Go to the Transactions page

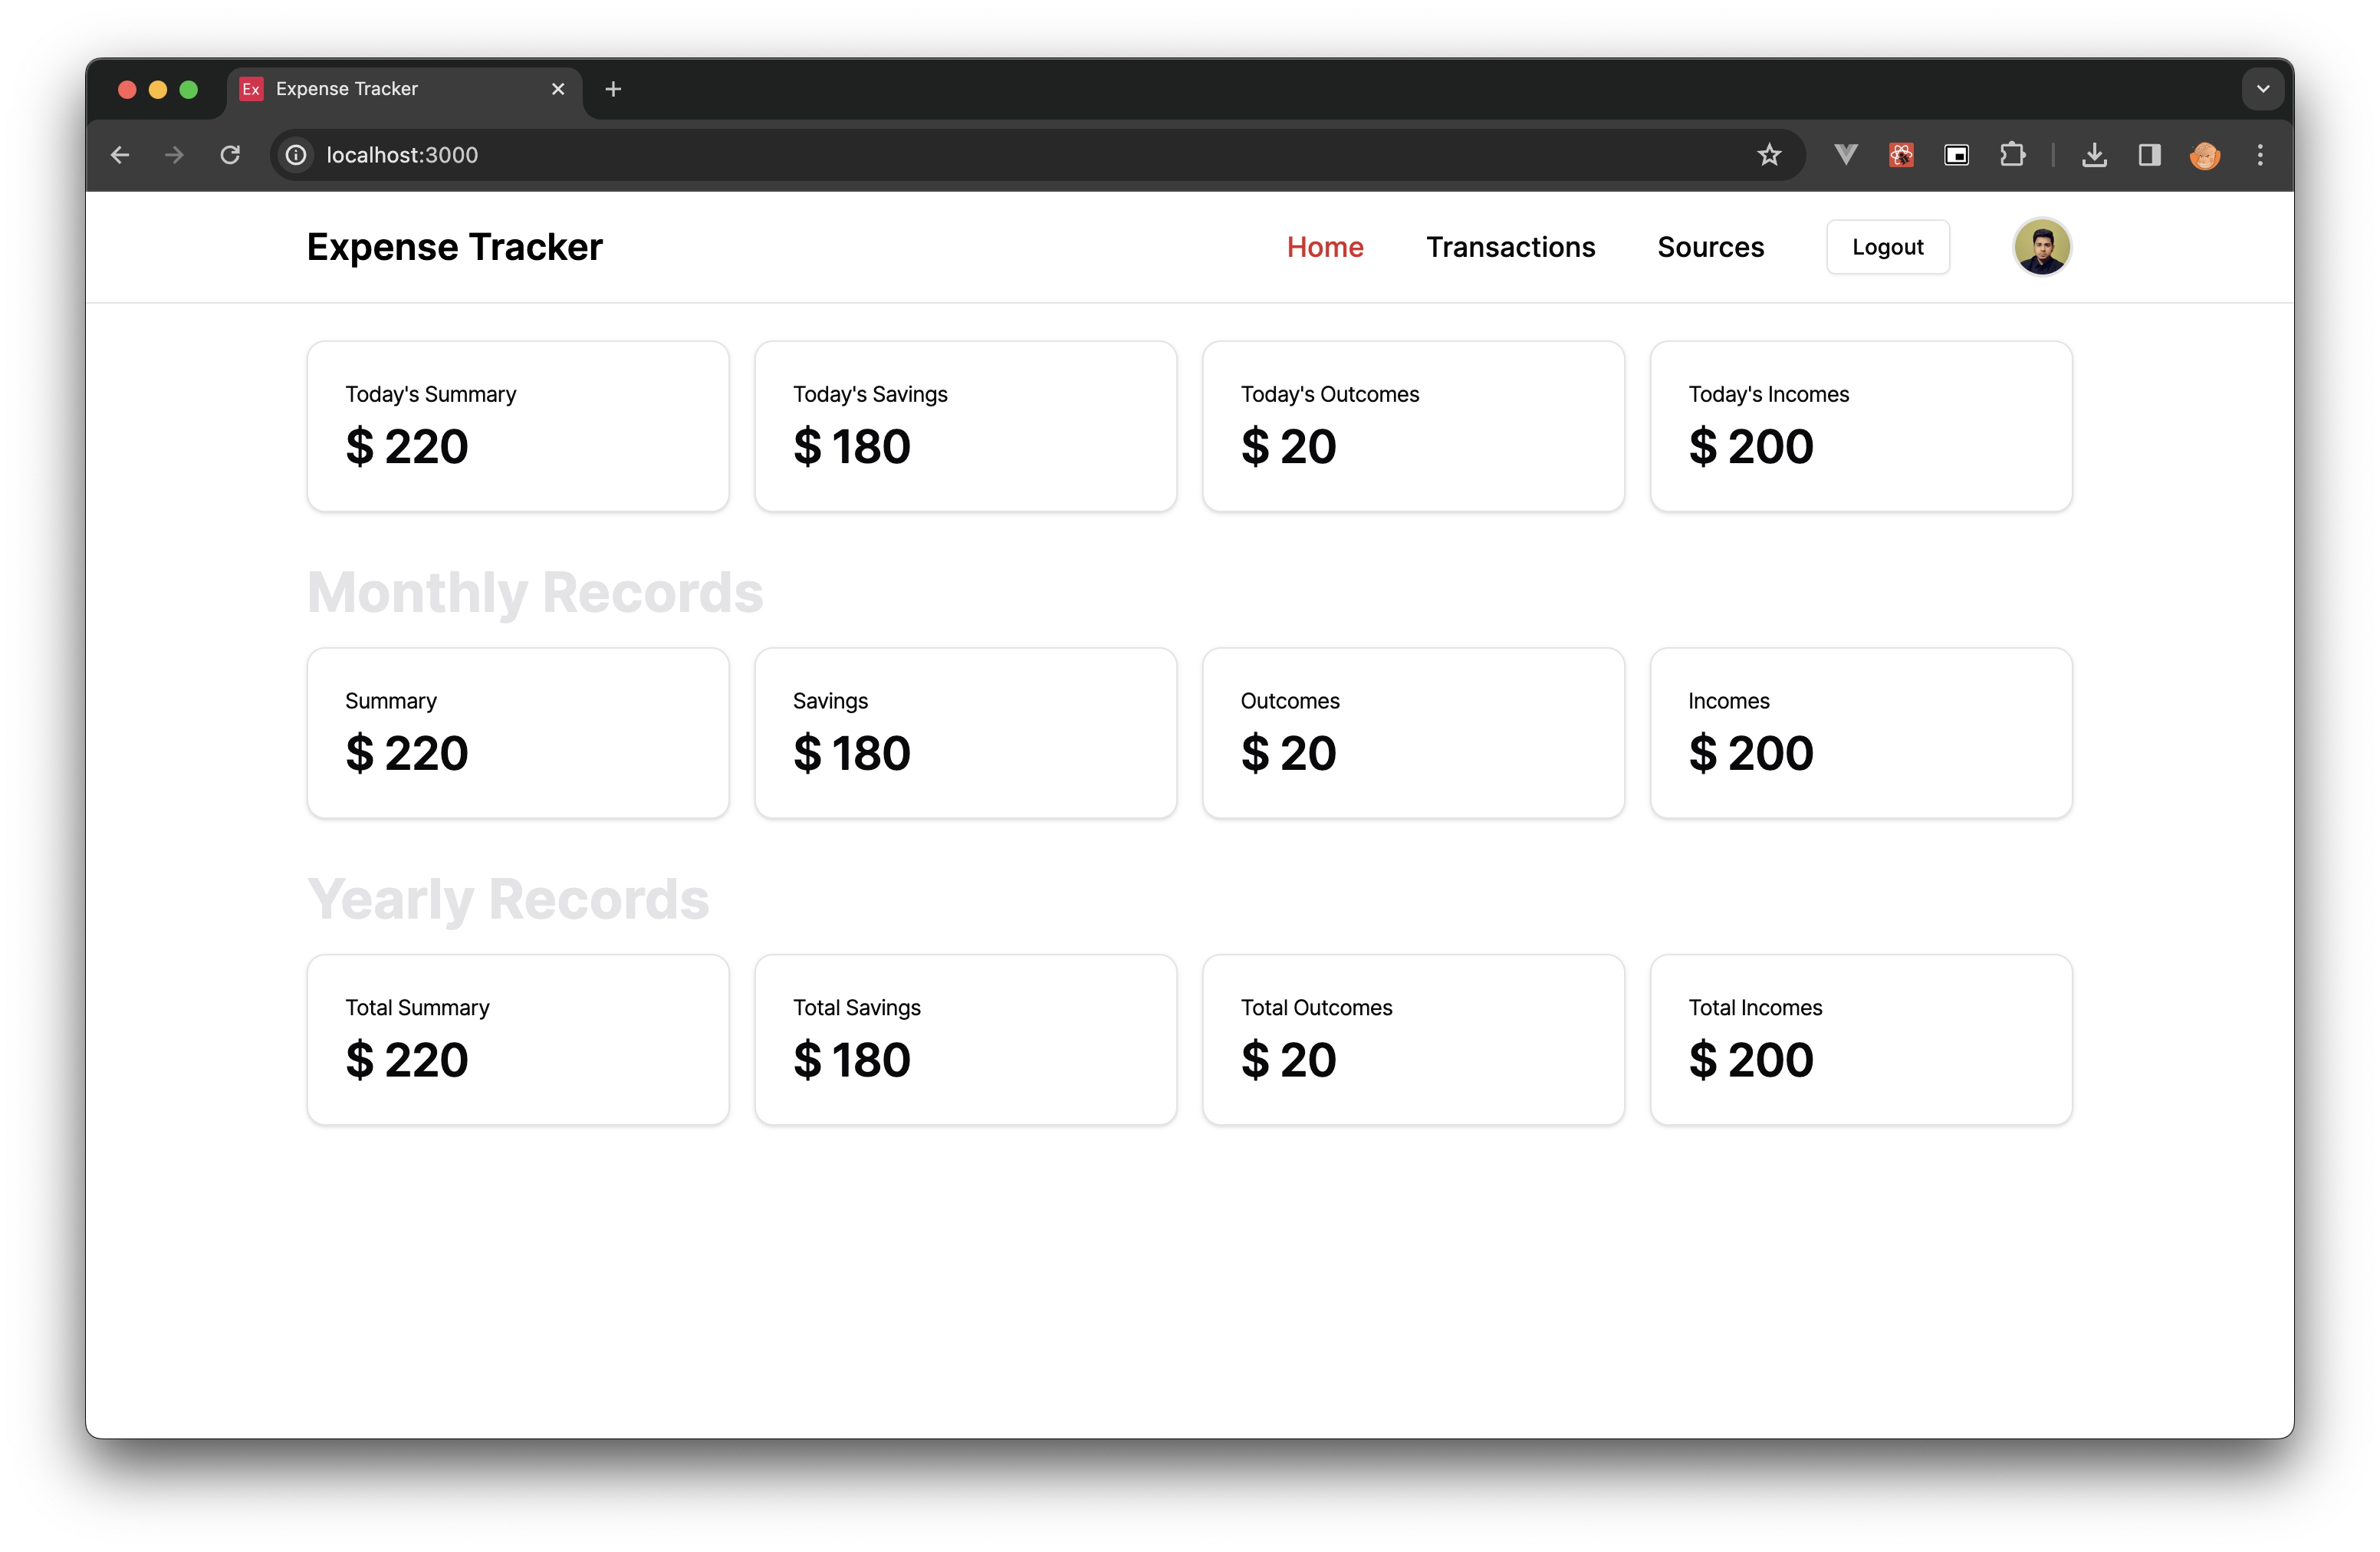click(1510, 247)
